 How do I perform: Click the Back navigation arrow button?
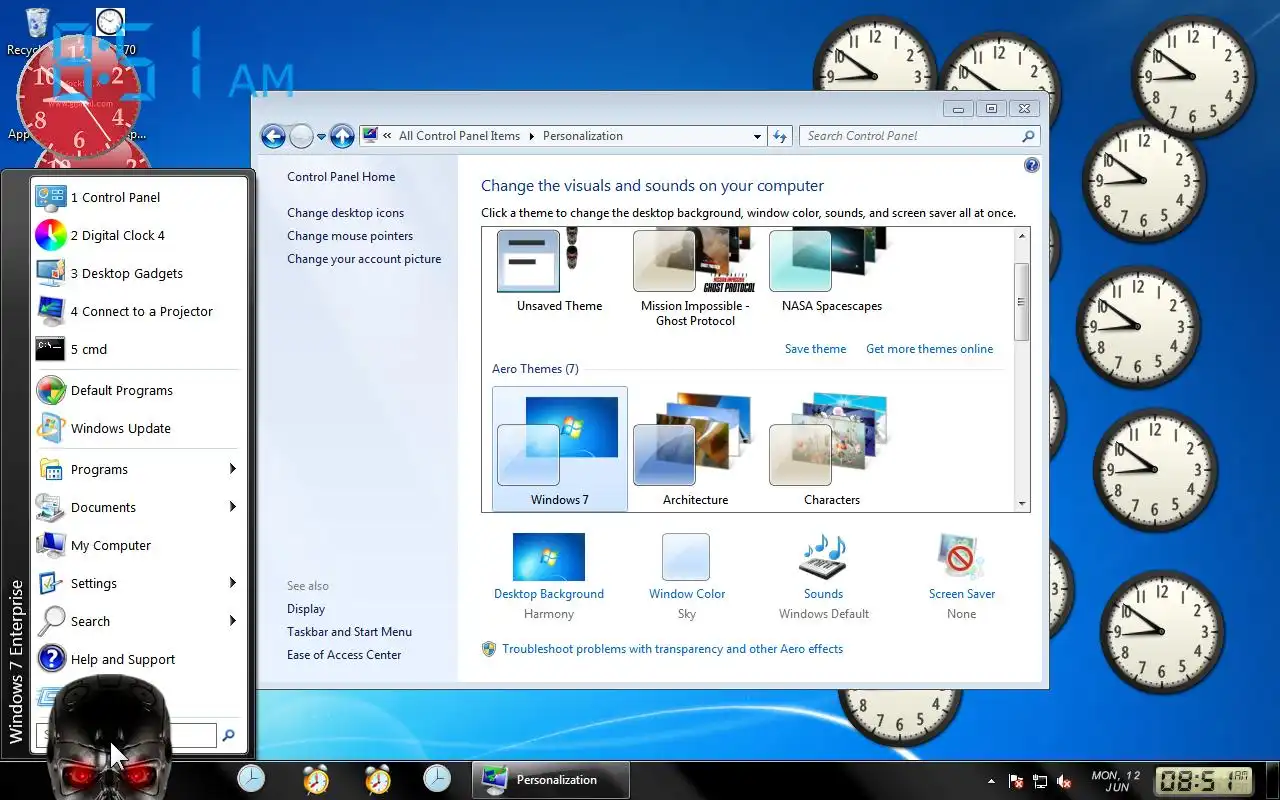click(273, 136)
